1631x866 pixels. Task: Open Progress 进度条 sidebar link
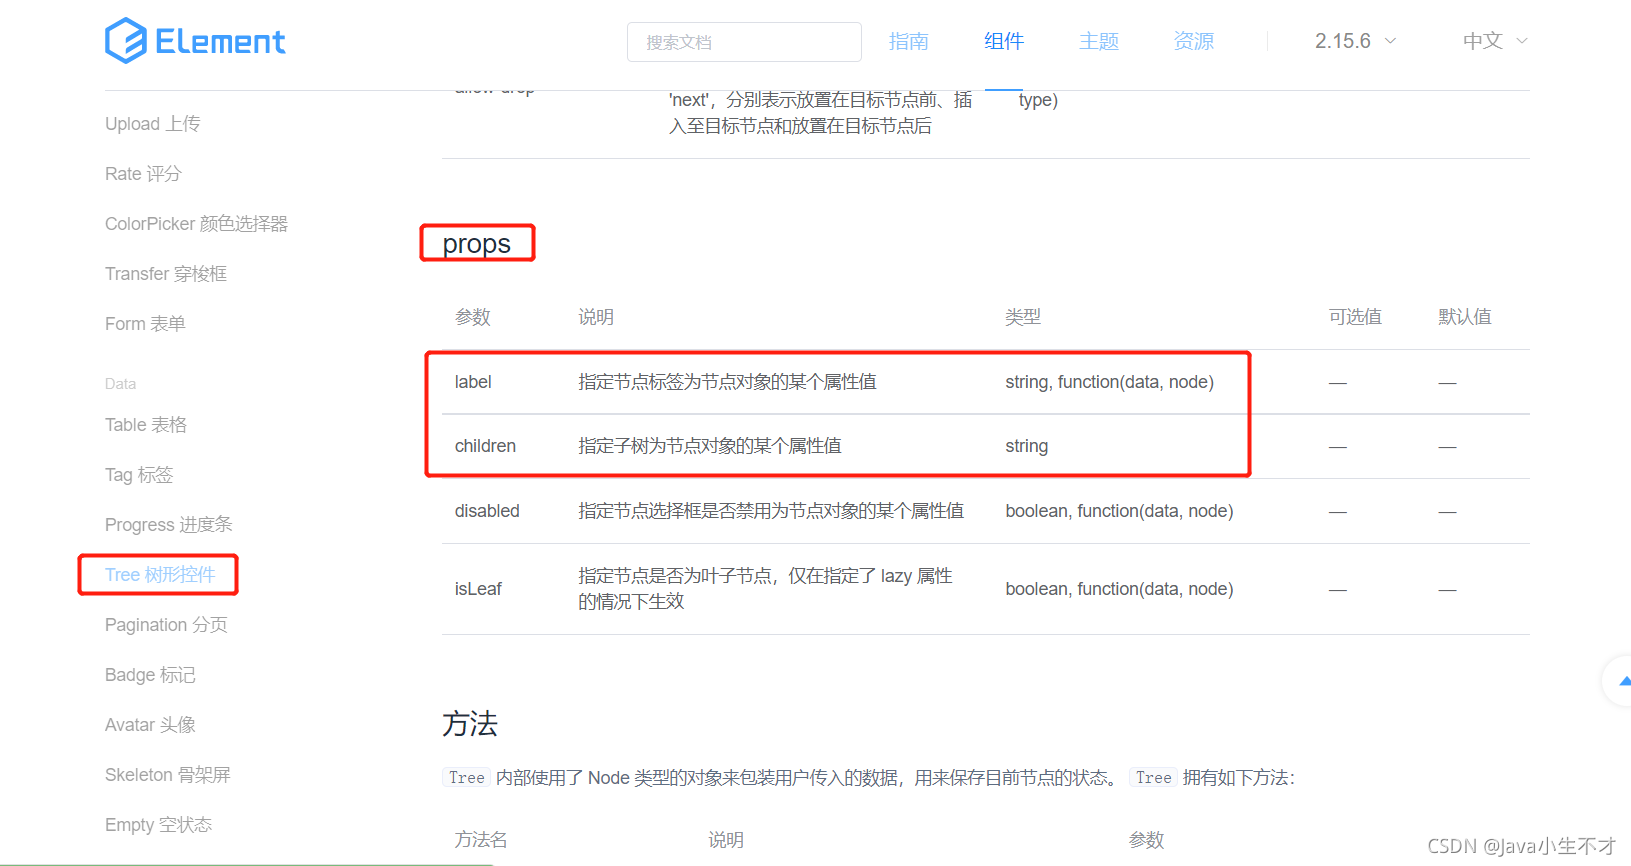[168, 525]
